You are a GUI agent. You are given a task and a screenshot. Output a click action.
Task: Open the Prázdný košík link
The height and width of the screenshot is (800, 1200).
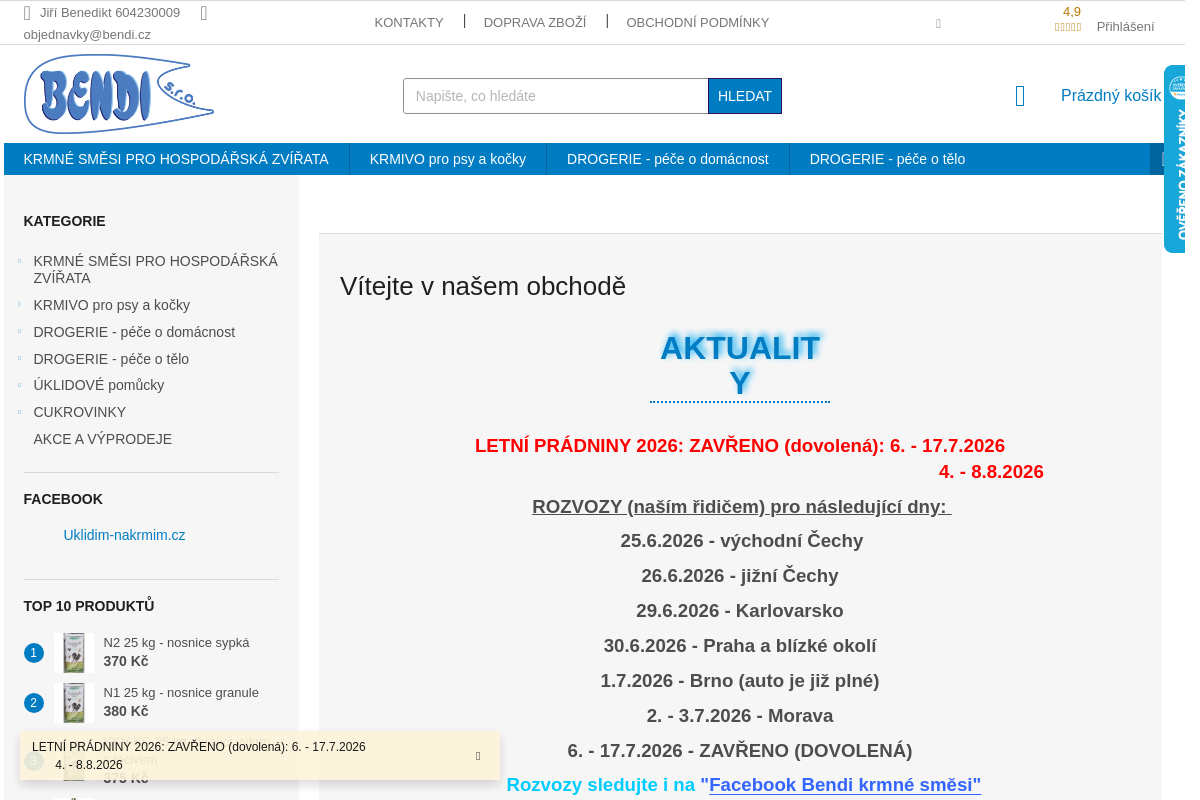(x=1111, y=96)
